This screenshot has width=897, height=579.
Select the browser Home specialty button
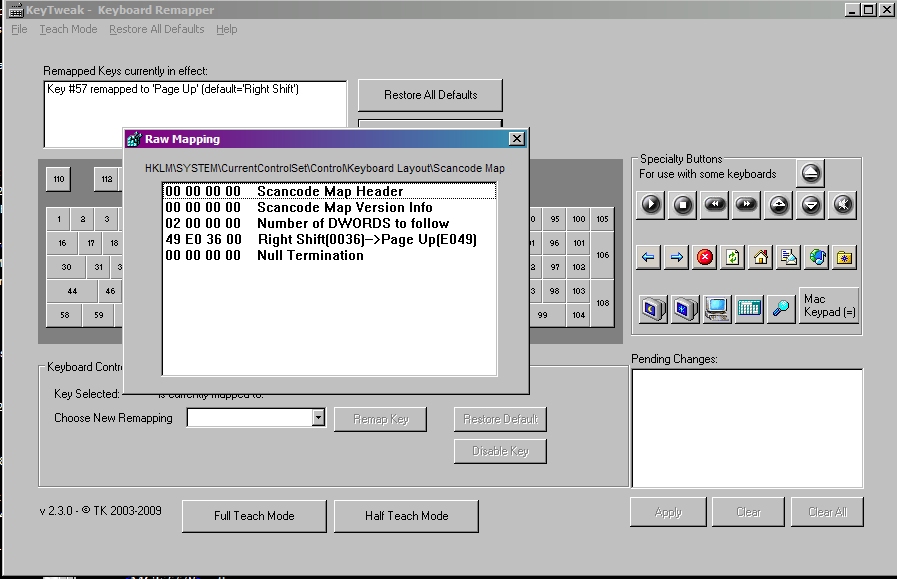coord(761,257)
